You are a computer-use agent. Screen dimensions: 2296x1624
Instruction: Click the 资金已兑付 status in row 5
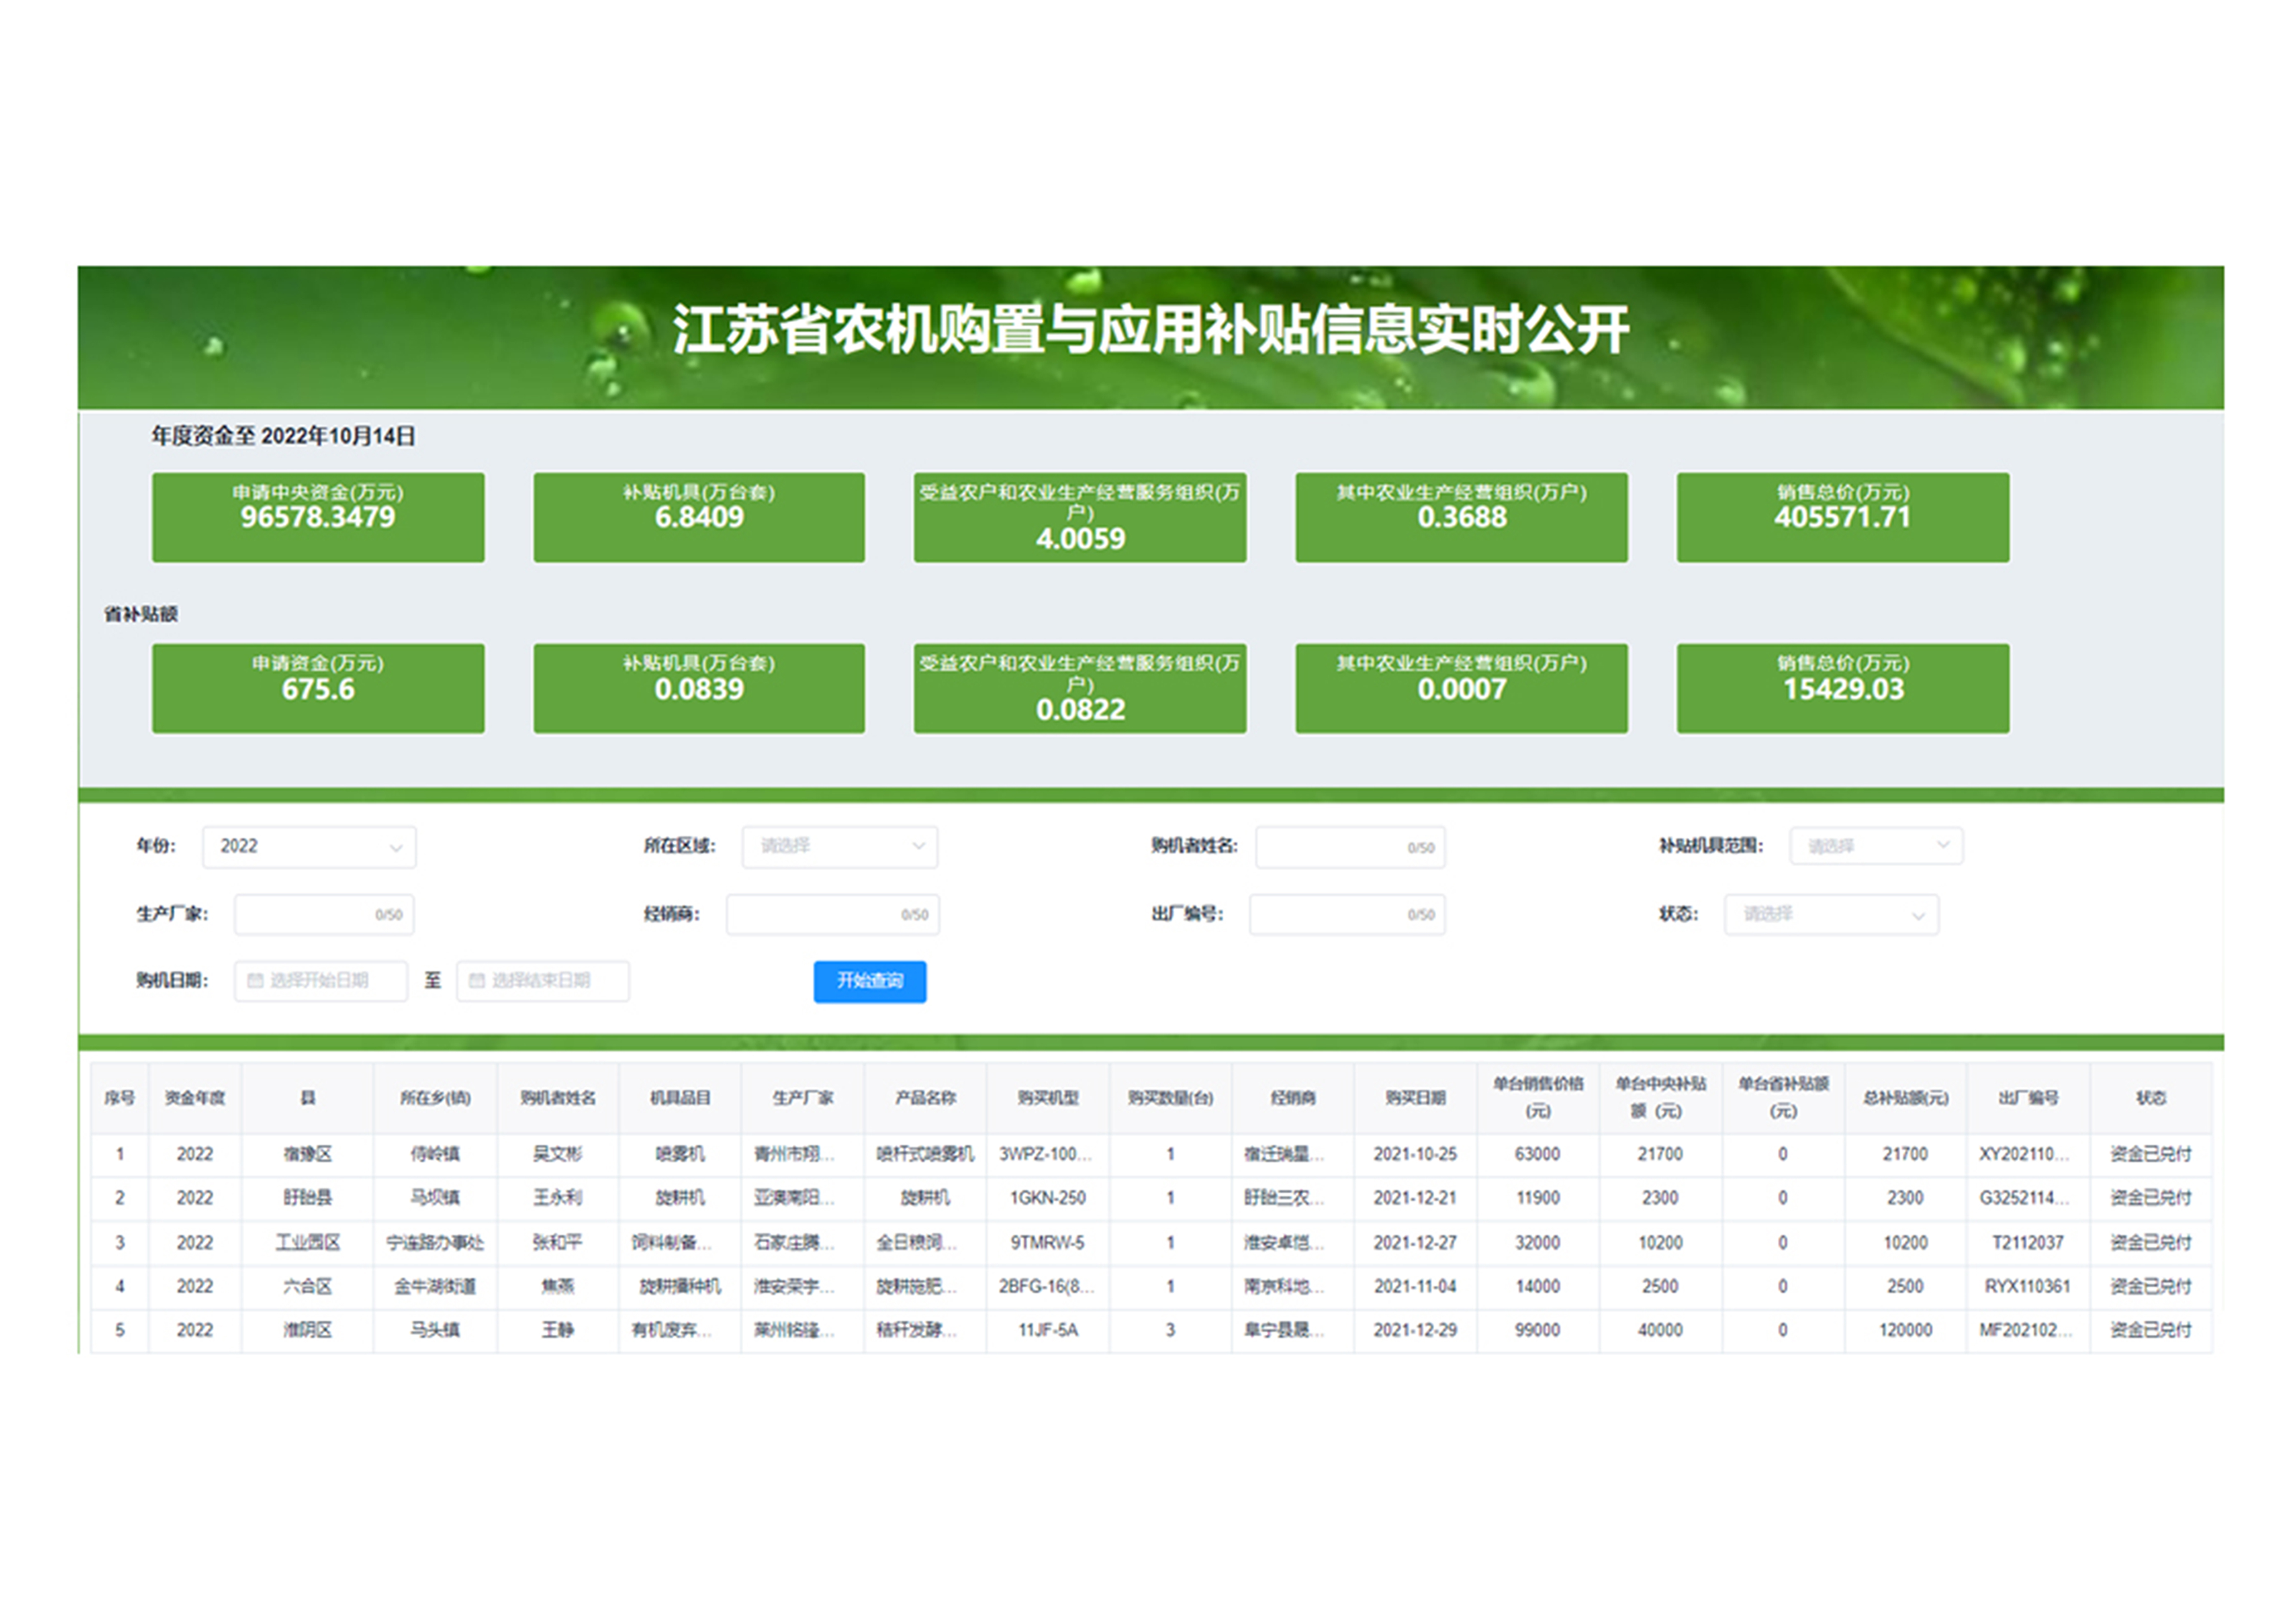[2150, 1330]
